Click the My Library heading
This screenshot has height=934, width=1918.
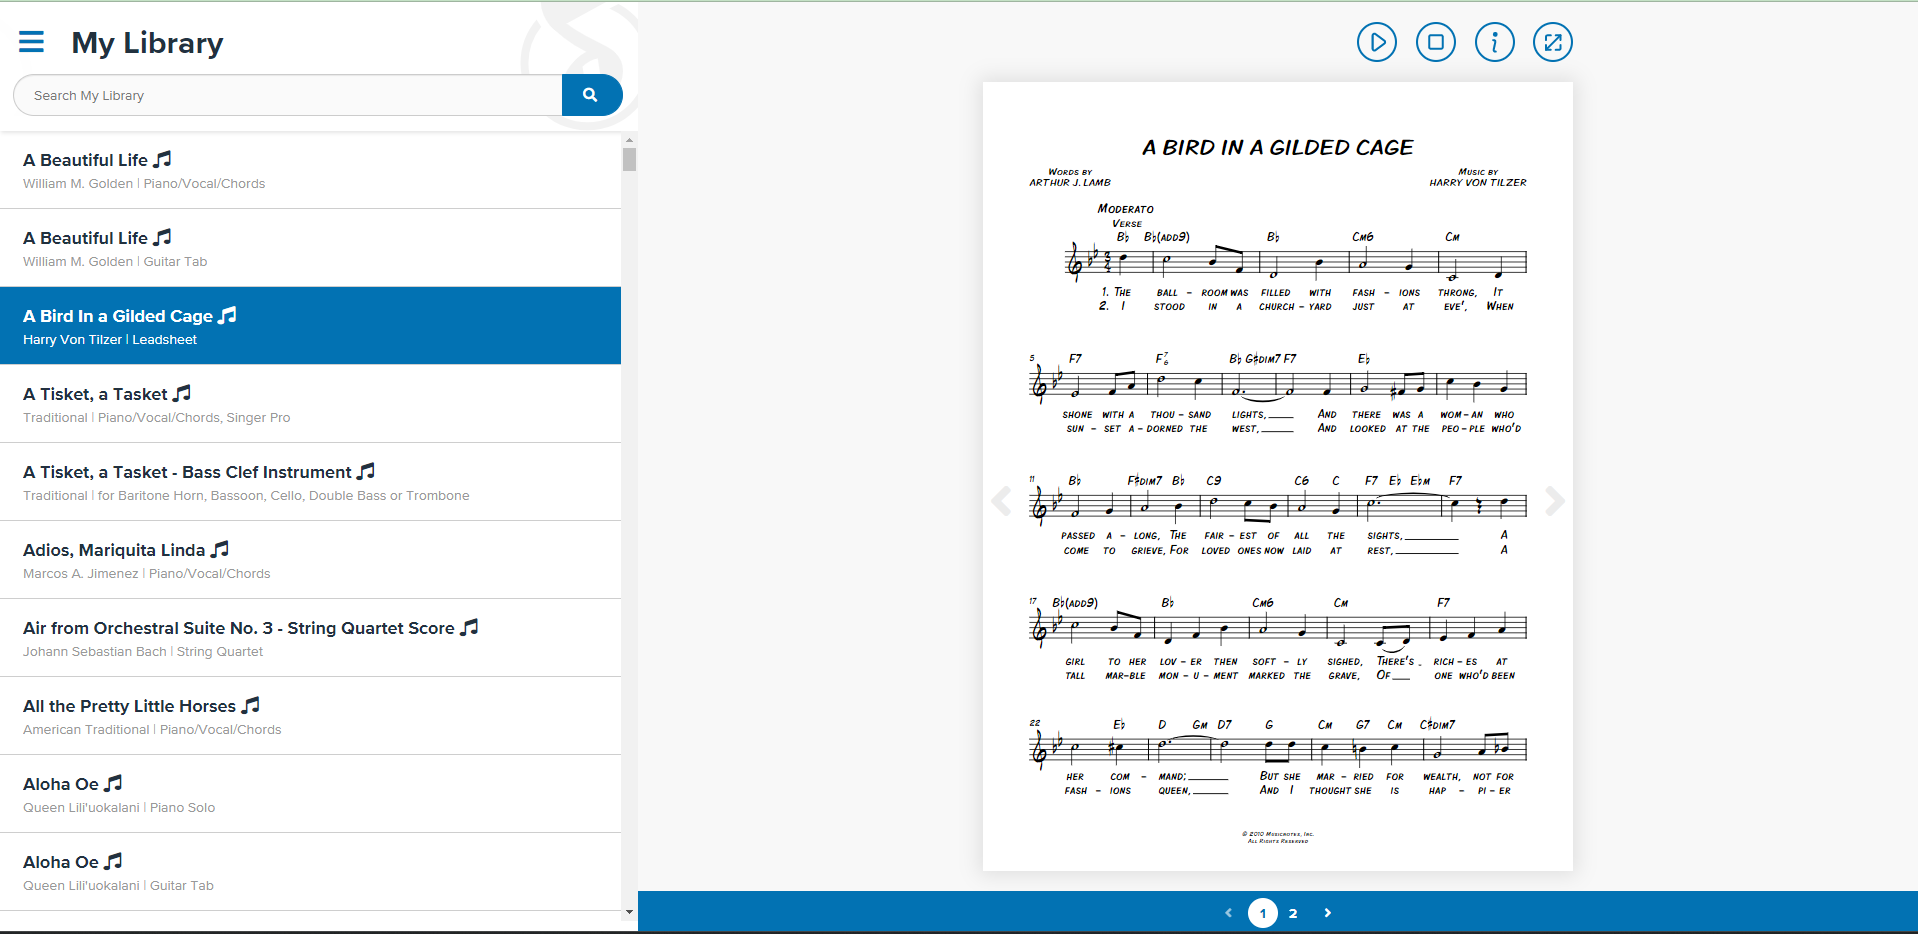tap(147, 43)
